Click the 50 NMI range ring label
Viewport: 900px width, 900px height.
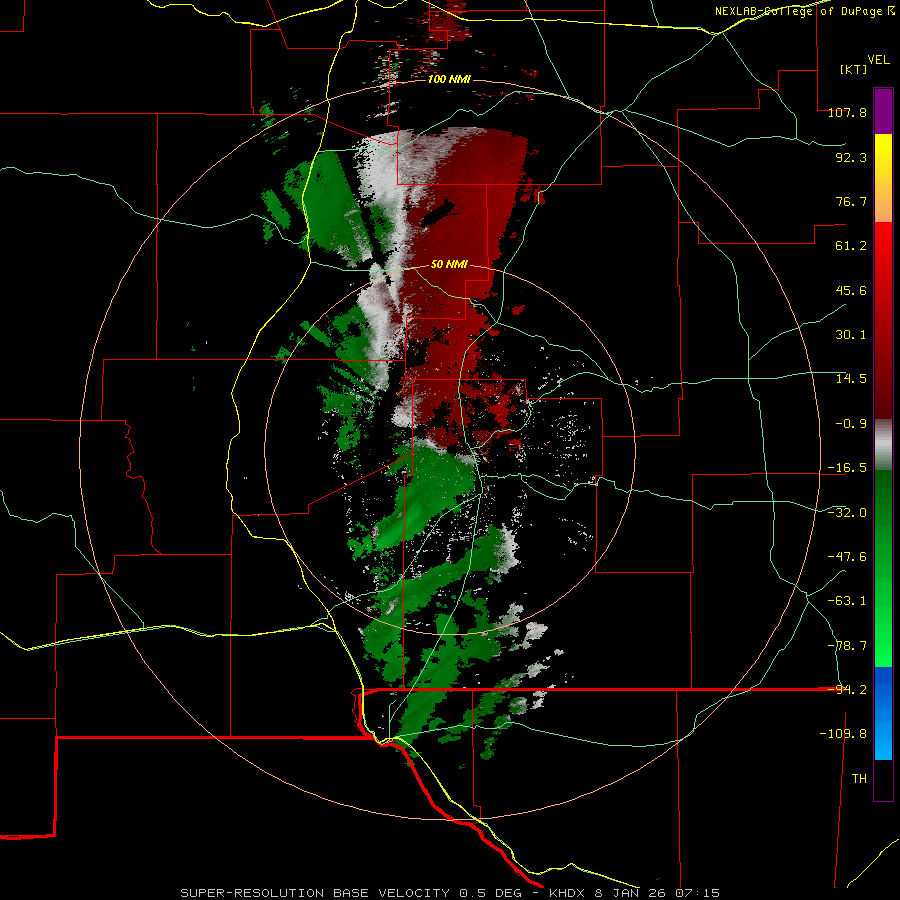click(x=449, y=265)
